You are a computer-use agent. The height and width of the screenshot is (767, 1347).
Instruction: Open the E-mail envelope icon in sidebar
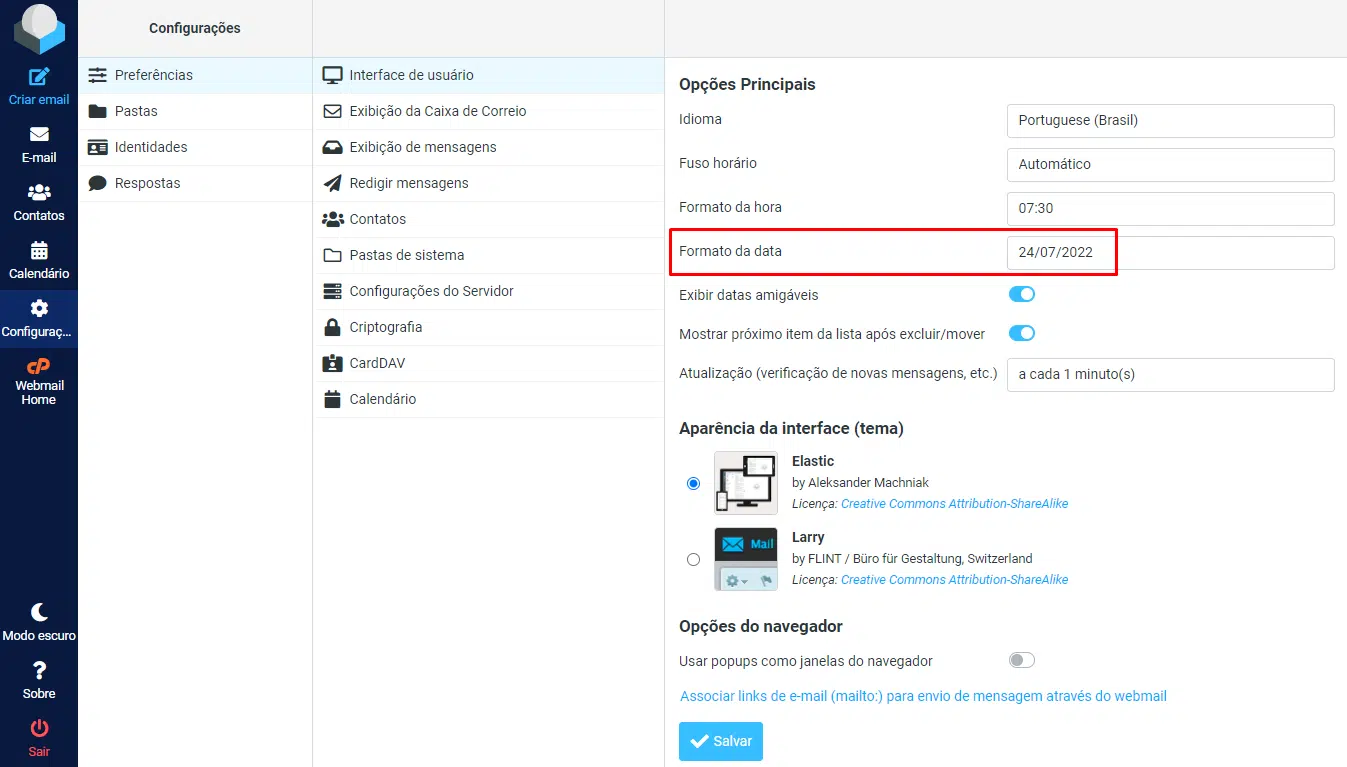tap(39, 135)
